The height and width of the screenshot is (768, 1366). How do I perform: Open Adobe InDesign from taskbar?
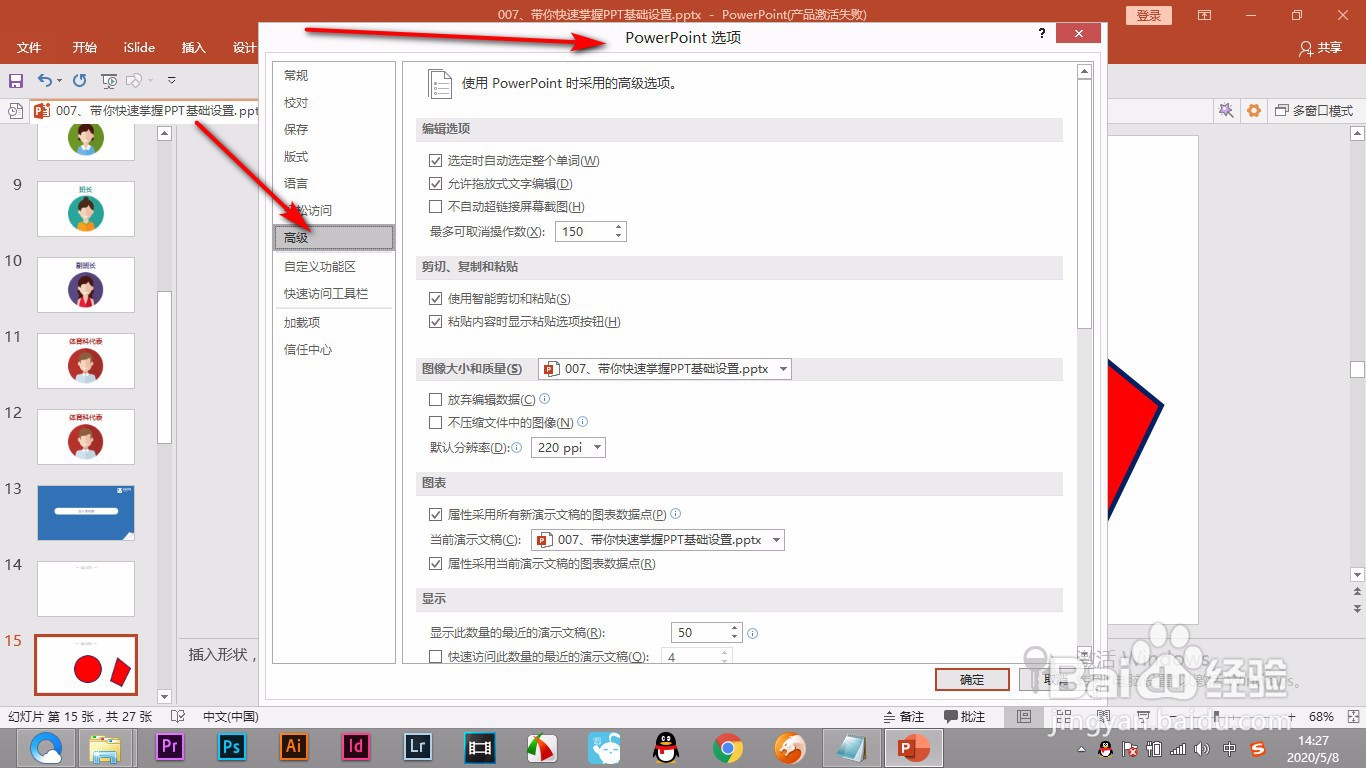coord(356,747)
